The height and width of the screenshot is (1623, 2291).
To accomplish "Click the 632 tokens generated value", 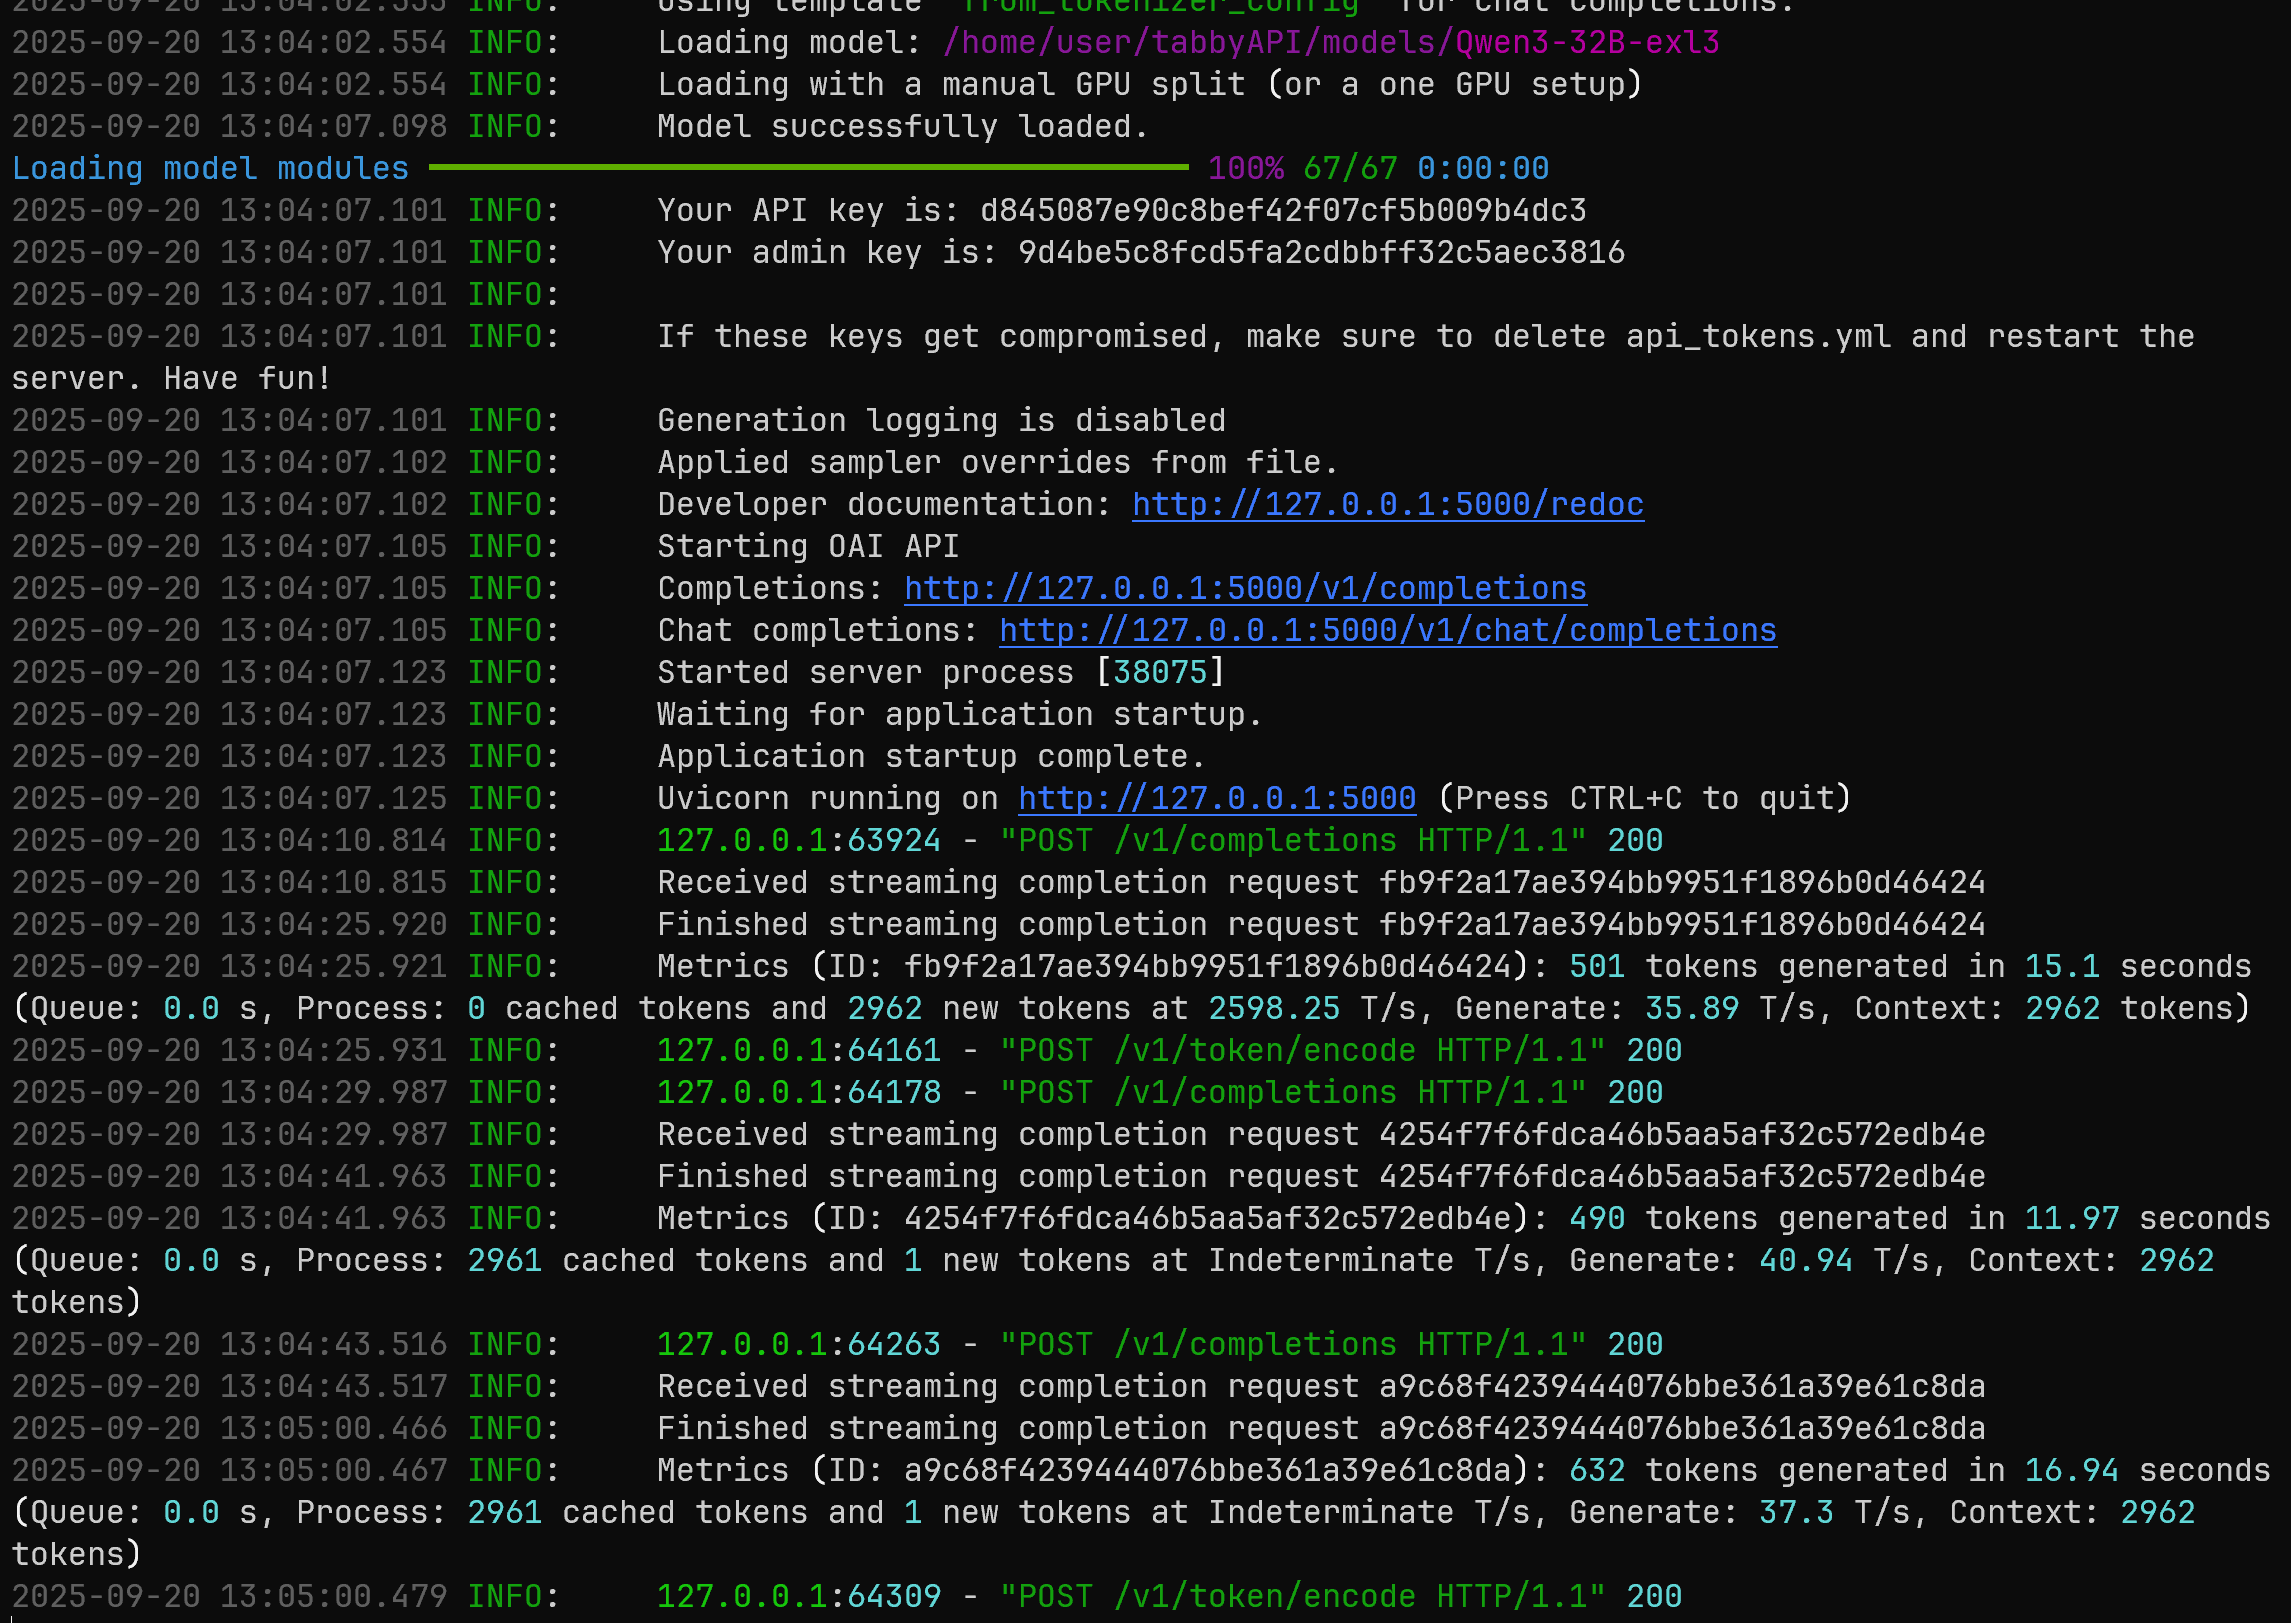I will pos(1596,1471).
